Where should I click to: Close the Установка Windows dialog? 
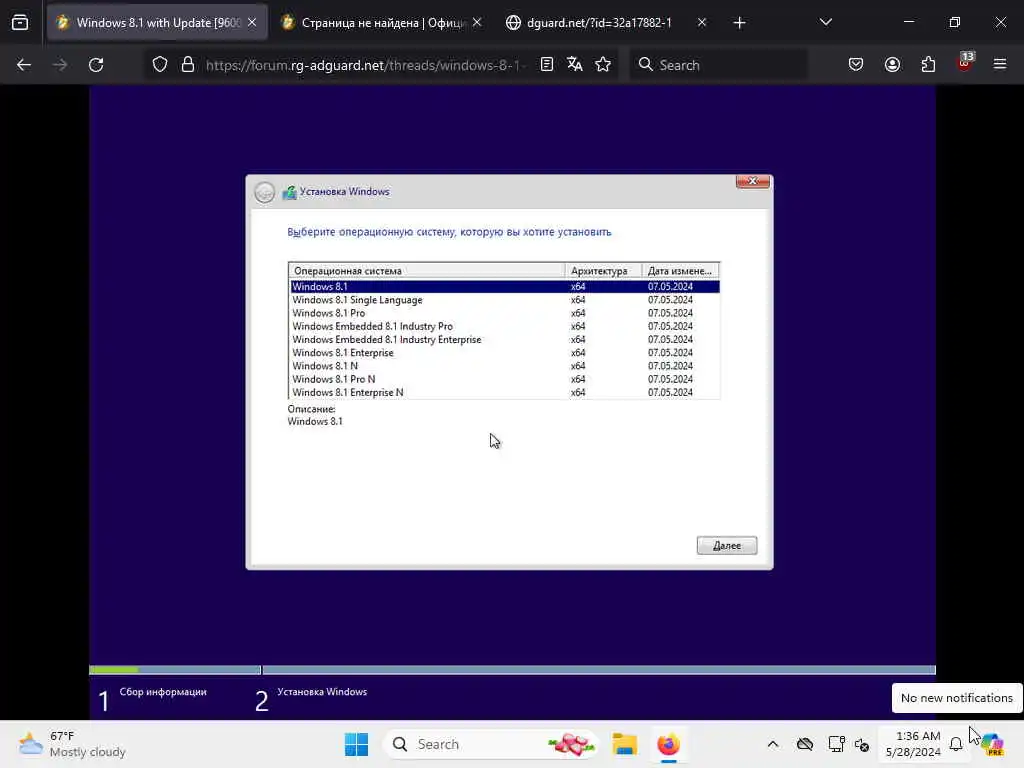coord(752,182)
